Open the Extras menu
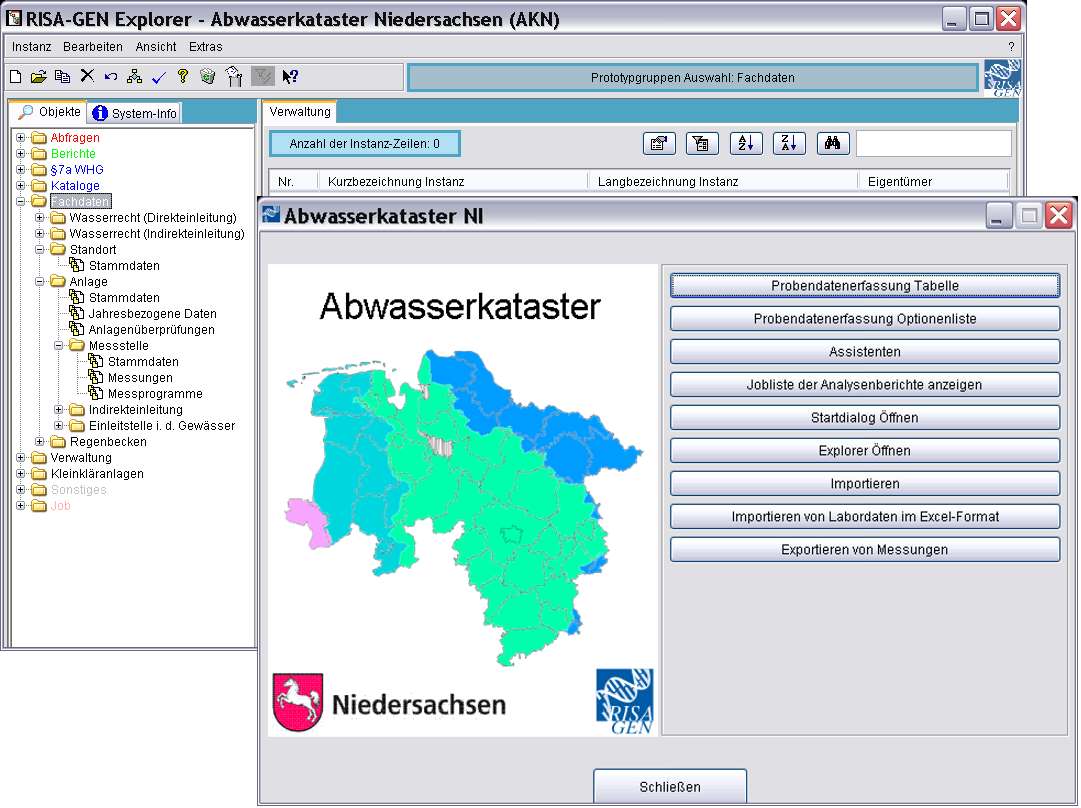This screenshot has height=808, width=1081. [x=205, y=47]
